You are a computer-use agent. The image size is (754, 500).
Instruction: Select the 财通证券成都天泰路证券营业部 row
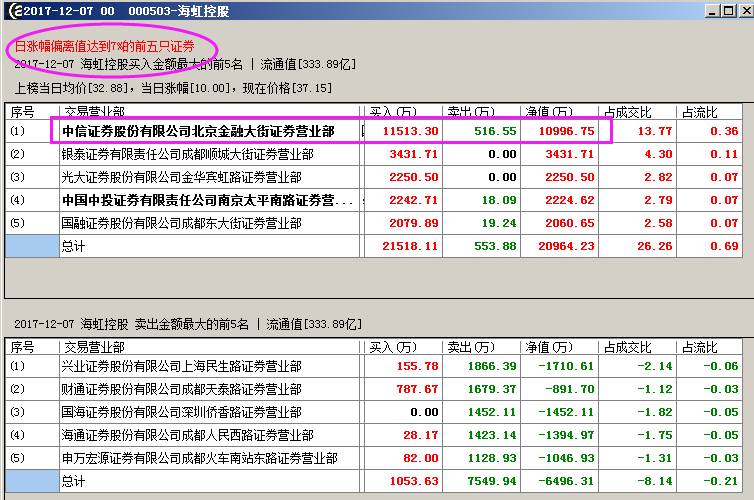(x=373, y=389)
